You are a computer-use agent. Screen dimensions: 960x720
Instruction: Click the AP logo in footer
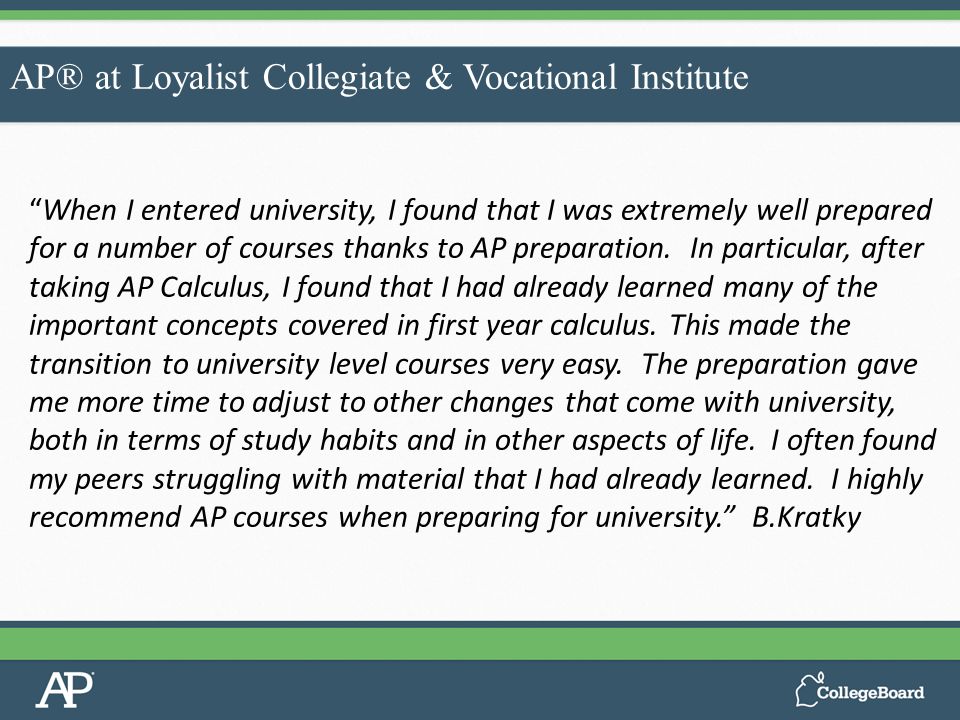click(x=64, y=690)
